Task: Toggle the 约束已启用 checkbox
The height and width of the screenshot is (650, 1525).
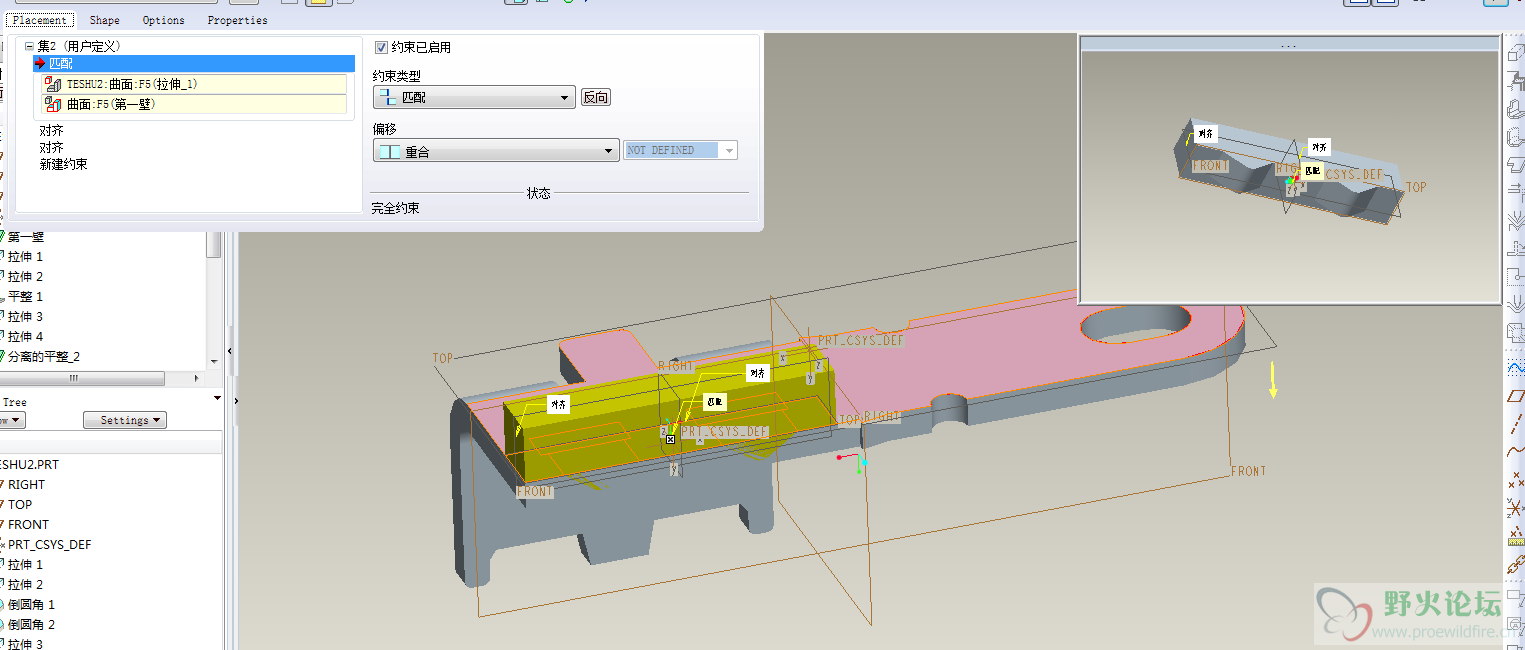Action: (381, 47)
